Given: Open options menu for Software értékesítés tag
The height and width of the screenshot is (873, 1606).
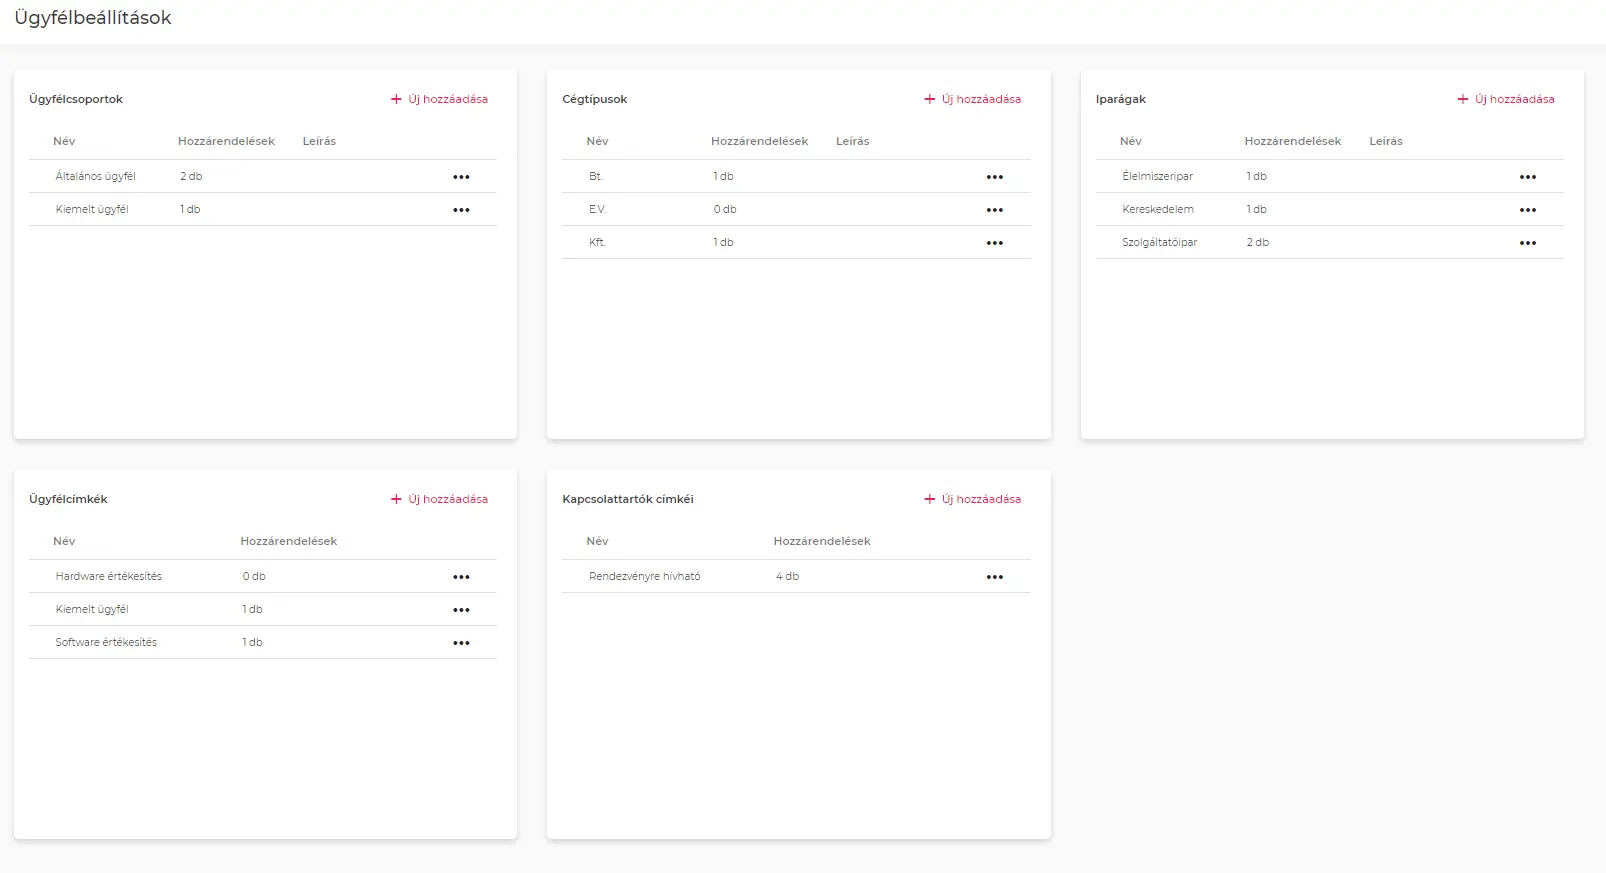Looking at the screenshot, I should pos(461,643).
